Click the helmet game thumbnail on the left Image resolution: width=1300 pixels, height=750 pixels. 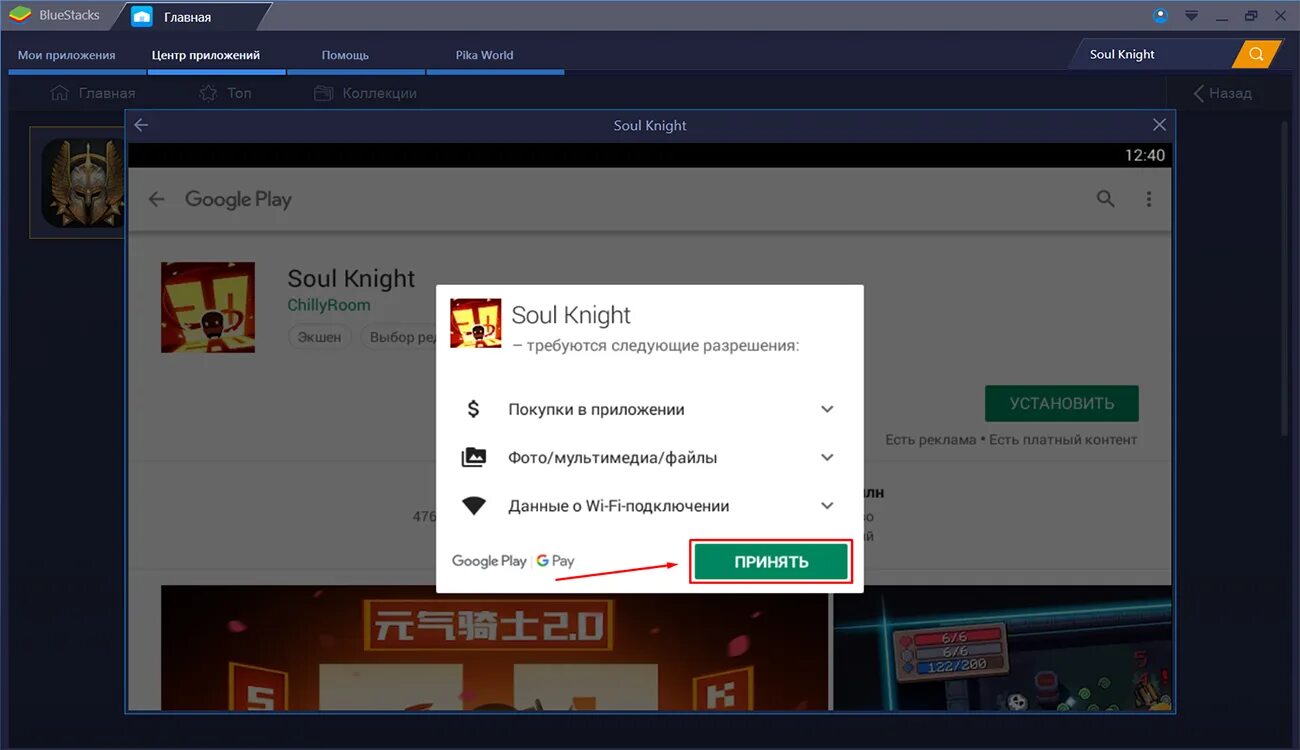[79, 182]
